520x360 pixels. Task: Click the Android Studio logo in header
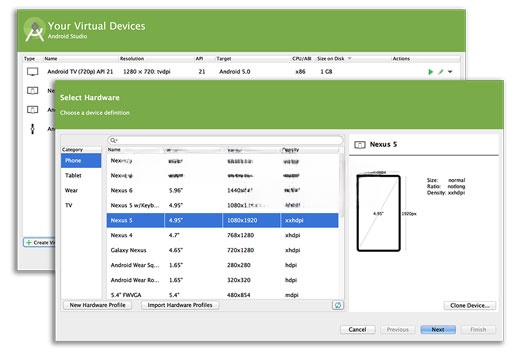(x=35, y=30)
